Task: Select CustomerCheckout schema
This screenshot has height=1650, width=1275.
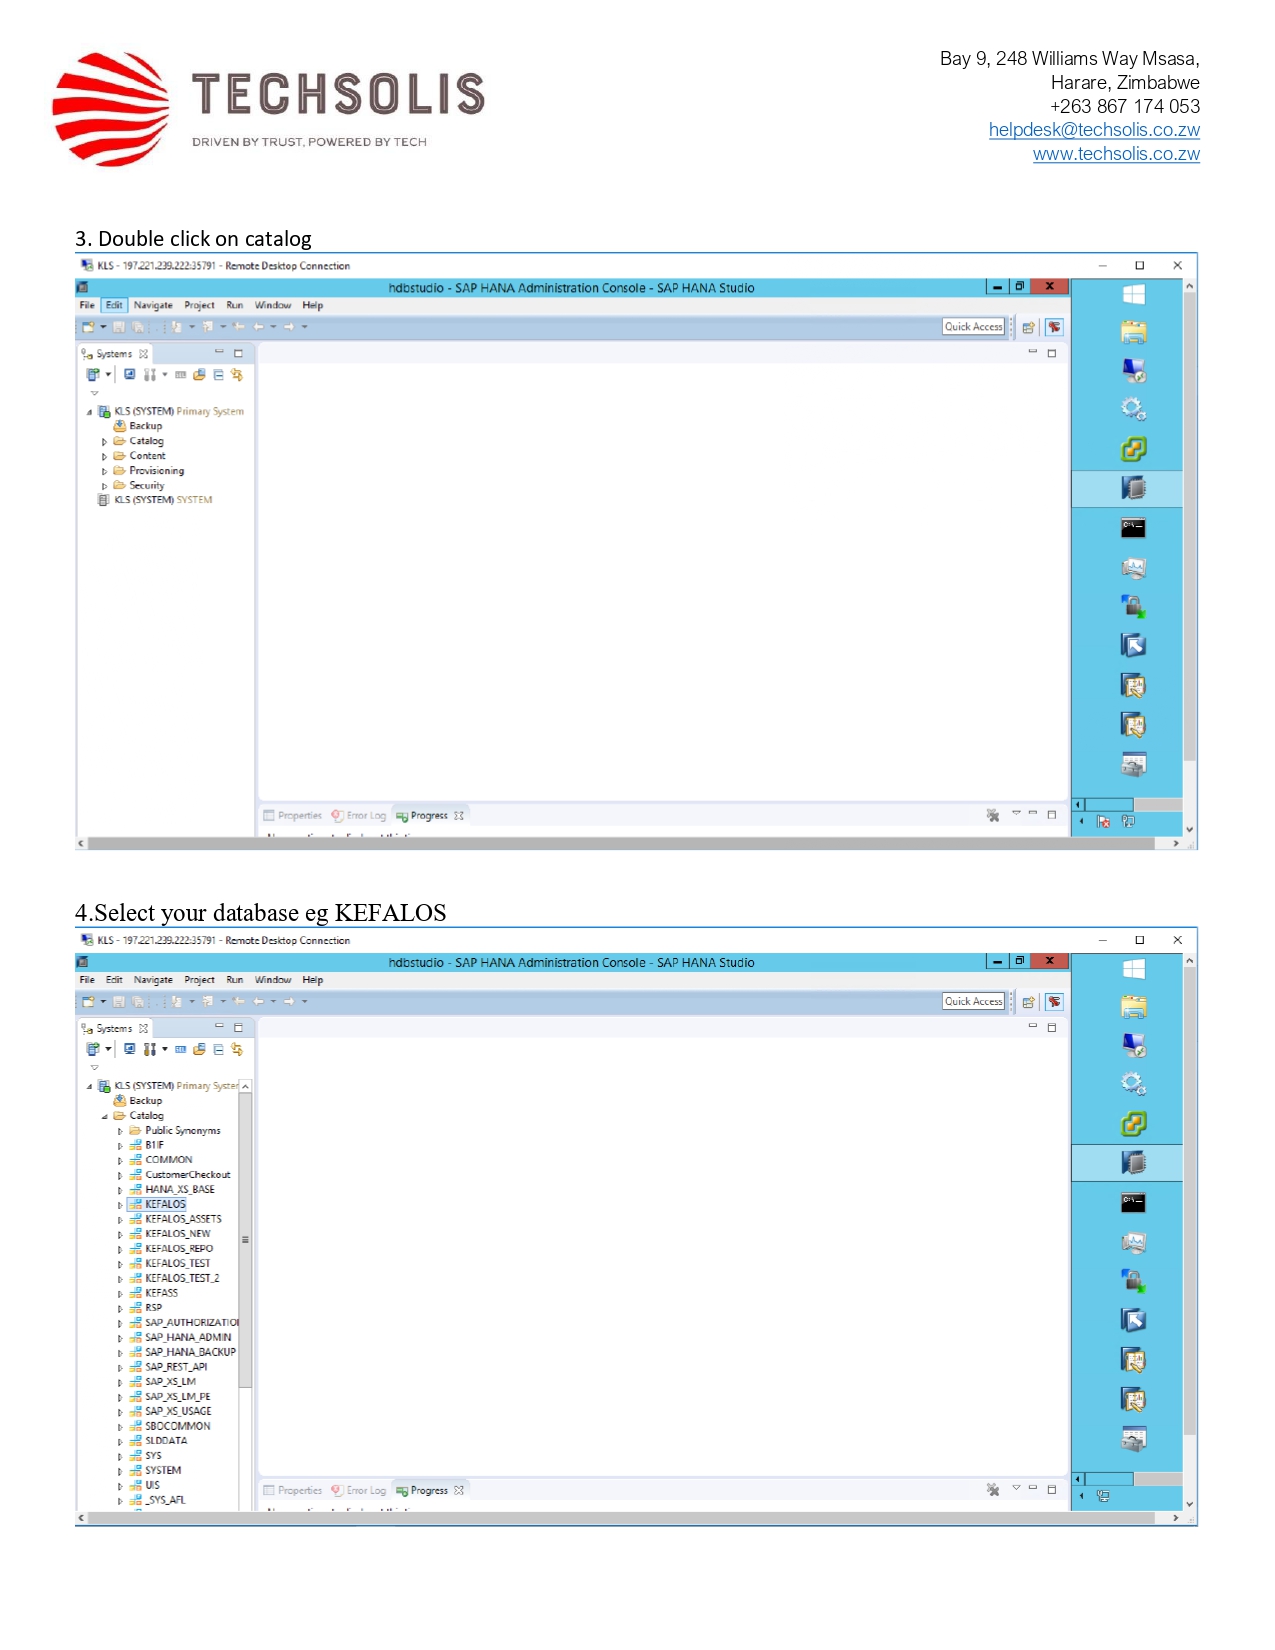Action: 179,1176
